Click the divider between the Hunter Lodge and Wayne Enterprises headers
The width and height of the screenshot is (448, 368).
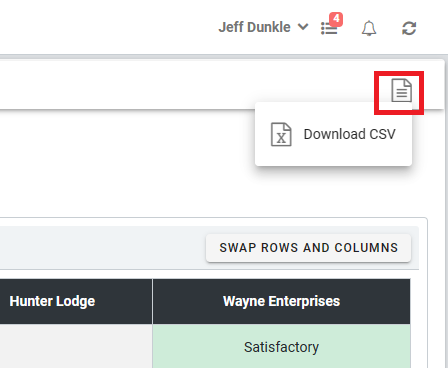152,301
